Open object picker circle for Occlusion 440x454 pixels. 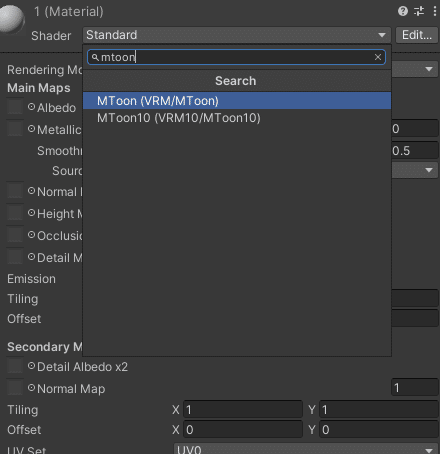31,235
